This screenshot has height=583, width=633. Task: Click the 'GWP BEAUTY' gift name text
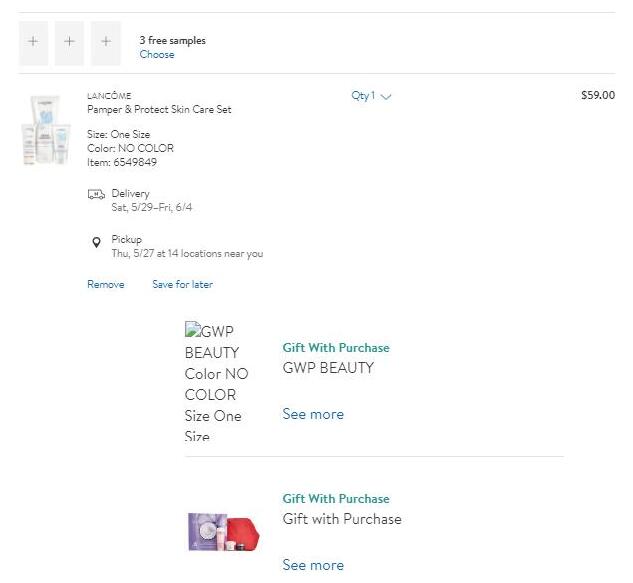click(328, 368)
